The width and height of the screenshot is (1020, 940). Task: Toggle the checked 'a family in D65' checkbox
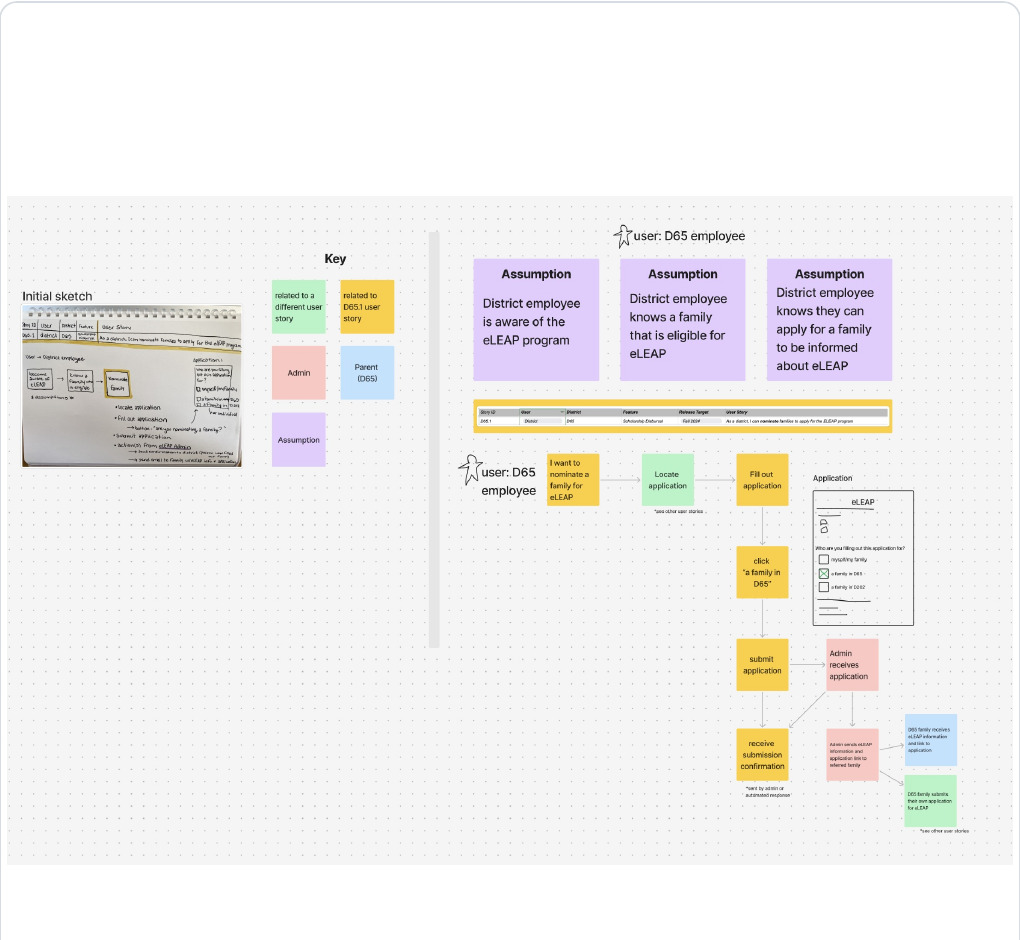(x=824, y=574)
